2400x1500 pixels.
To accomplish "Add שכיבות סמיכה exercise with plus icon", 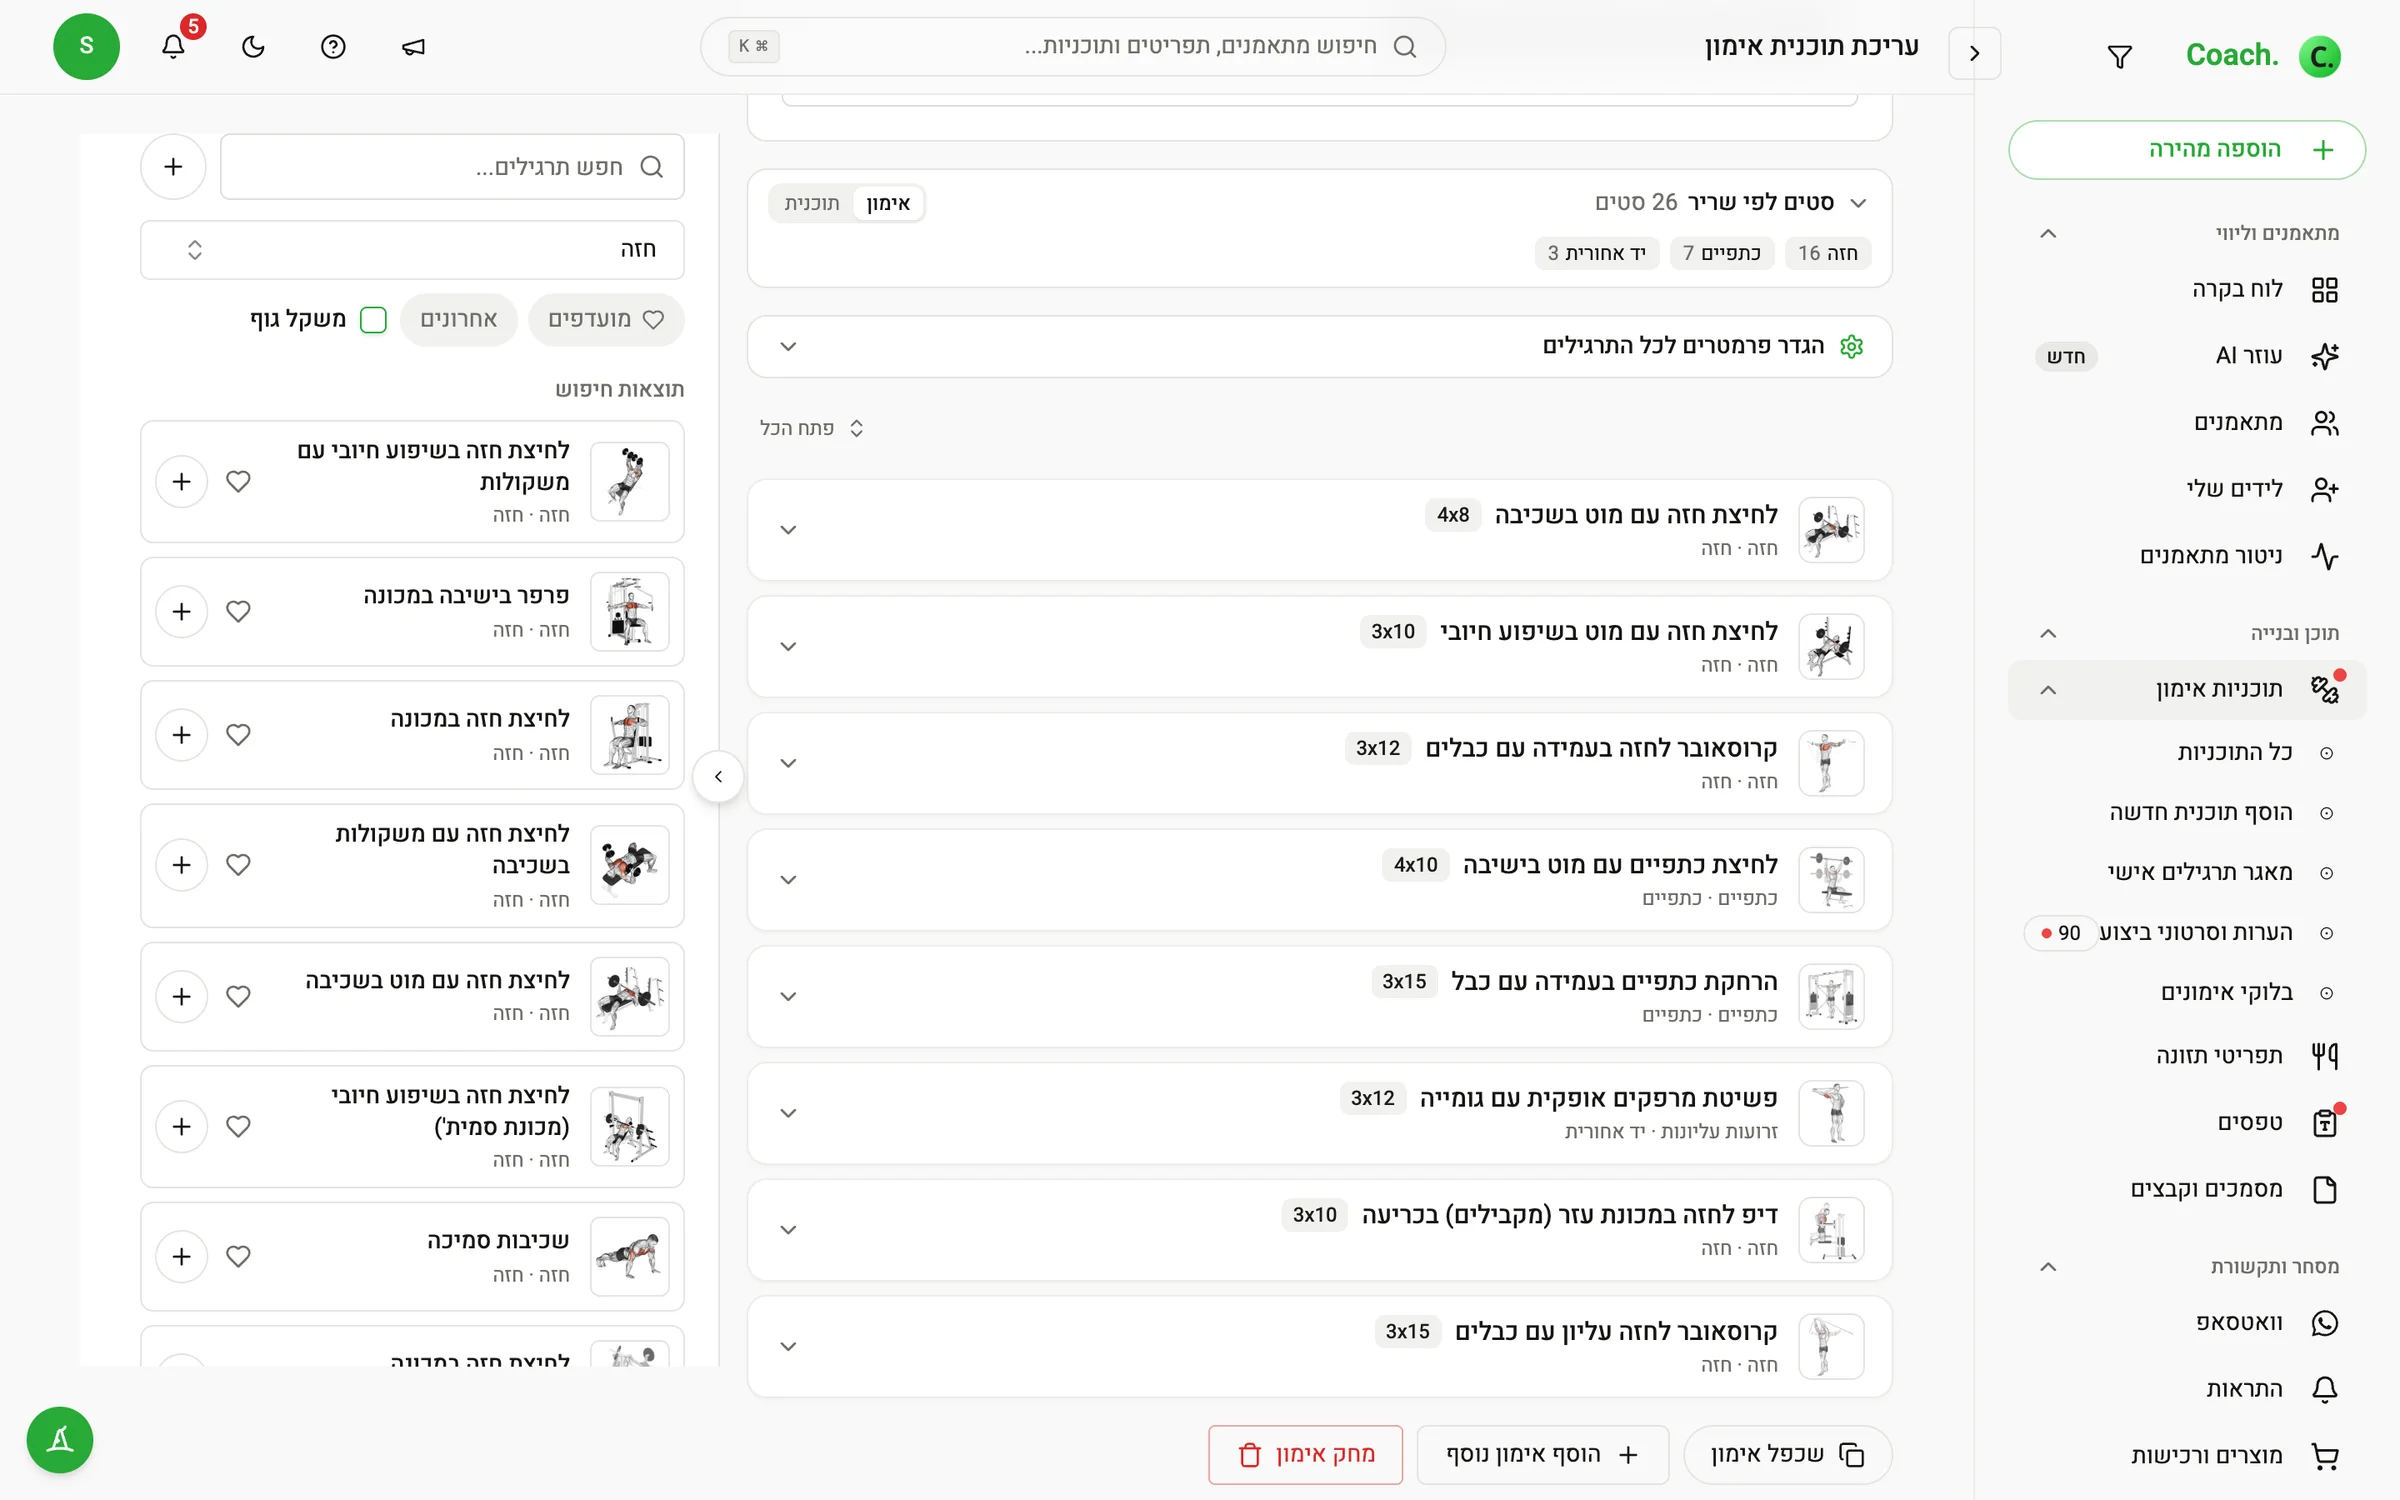I will coord(182,1256).
